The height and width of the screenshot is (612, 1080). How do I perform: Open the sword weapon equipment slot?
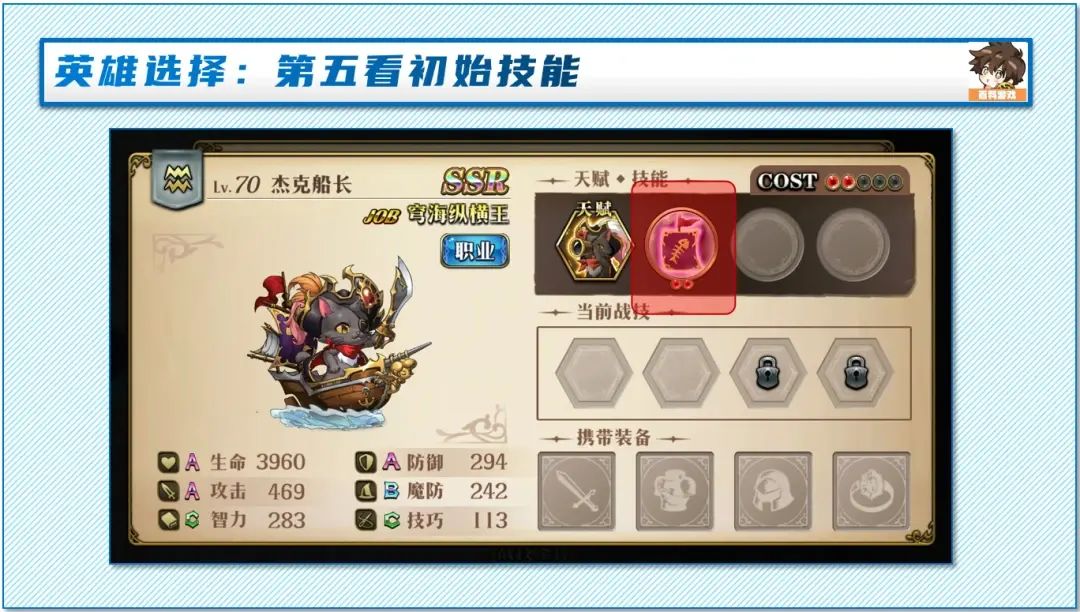click(x=576, y=491)
